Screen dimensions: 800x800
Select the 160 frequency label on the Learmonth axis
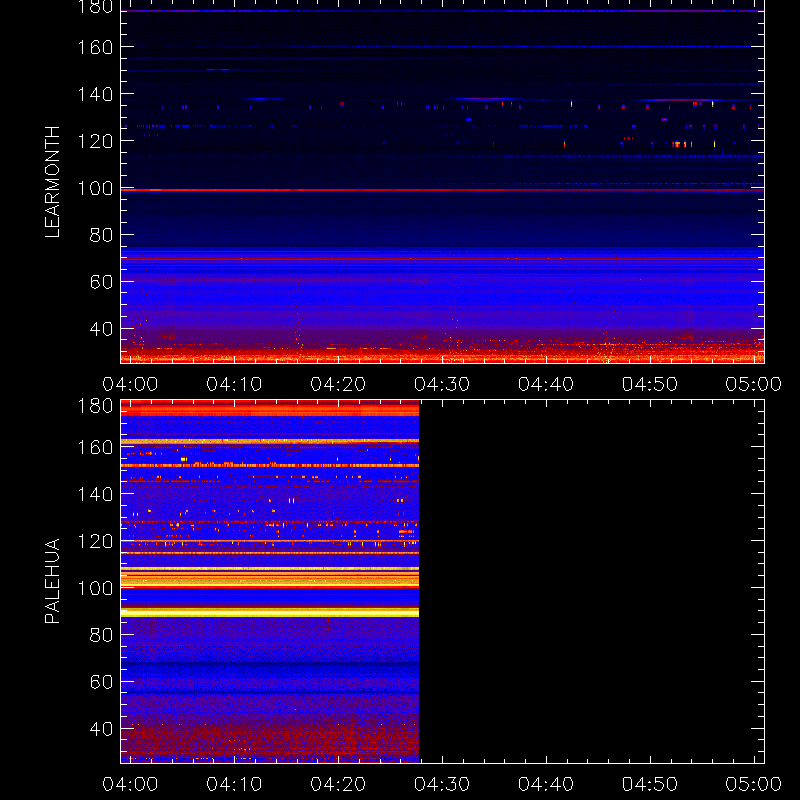click(x=95, y=47)
